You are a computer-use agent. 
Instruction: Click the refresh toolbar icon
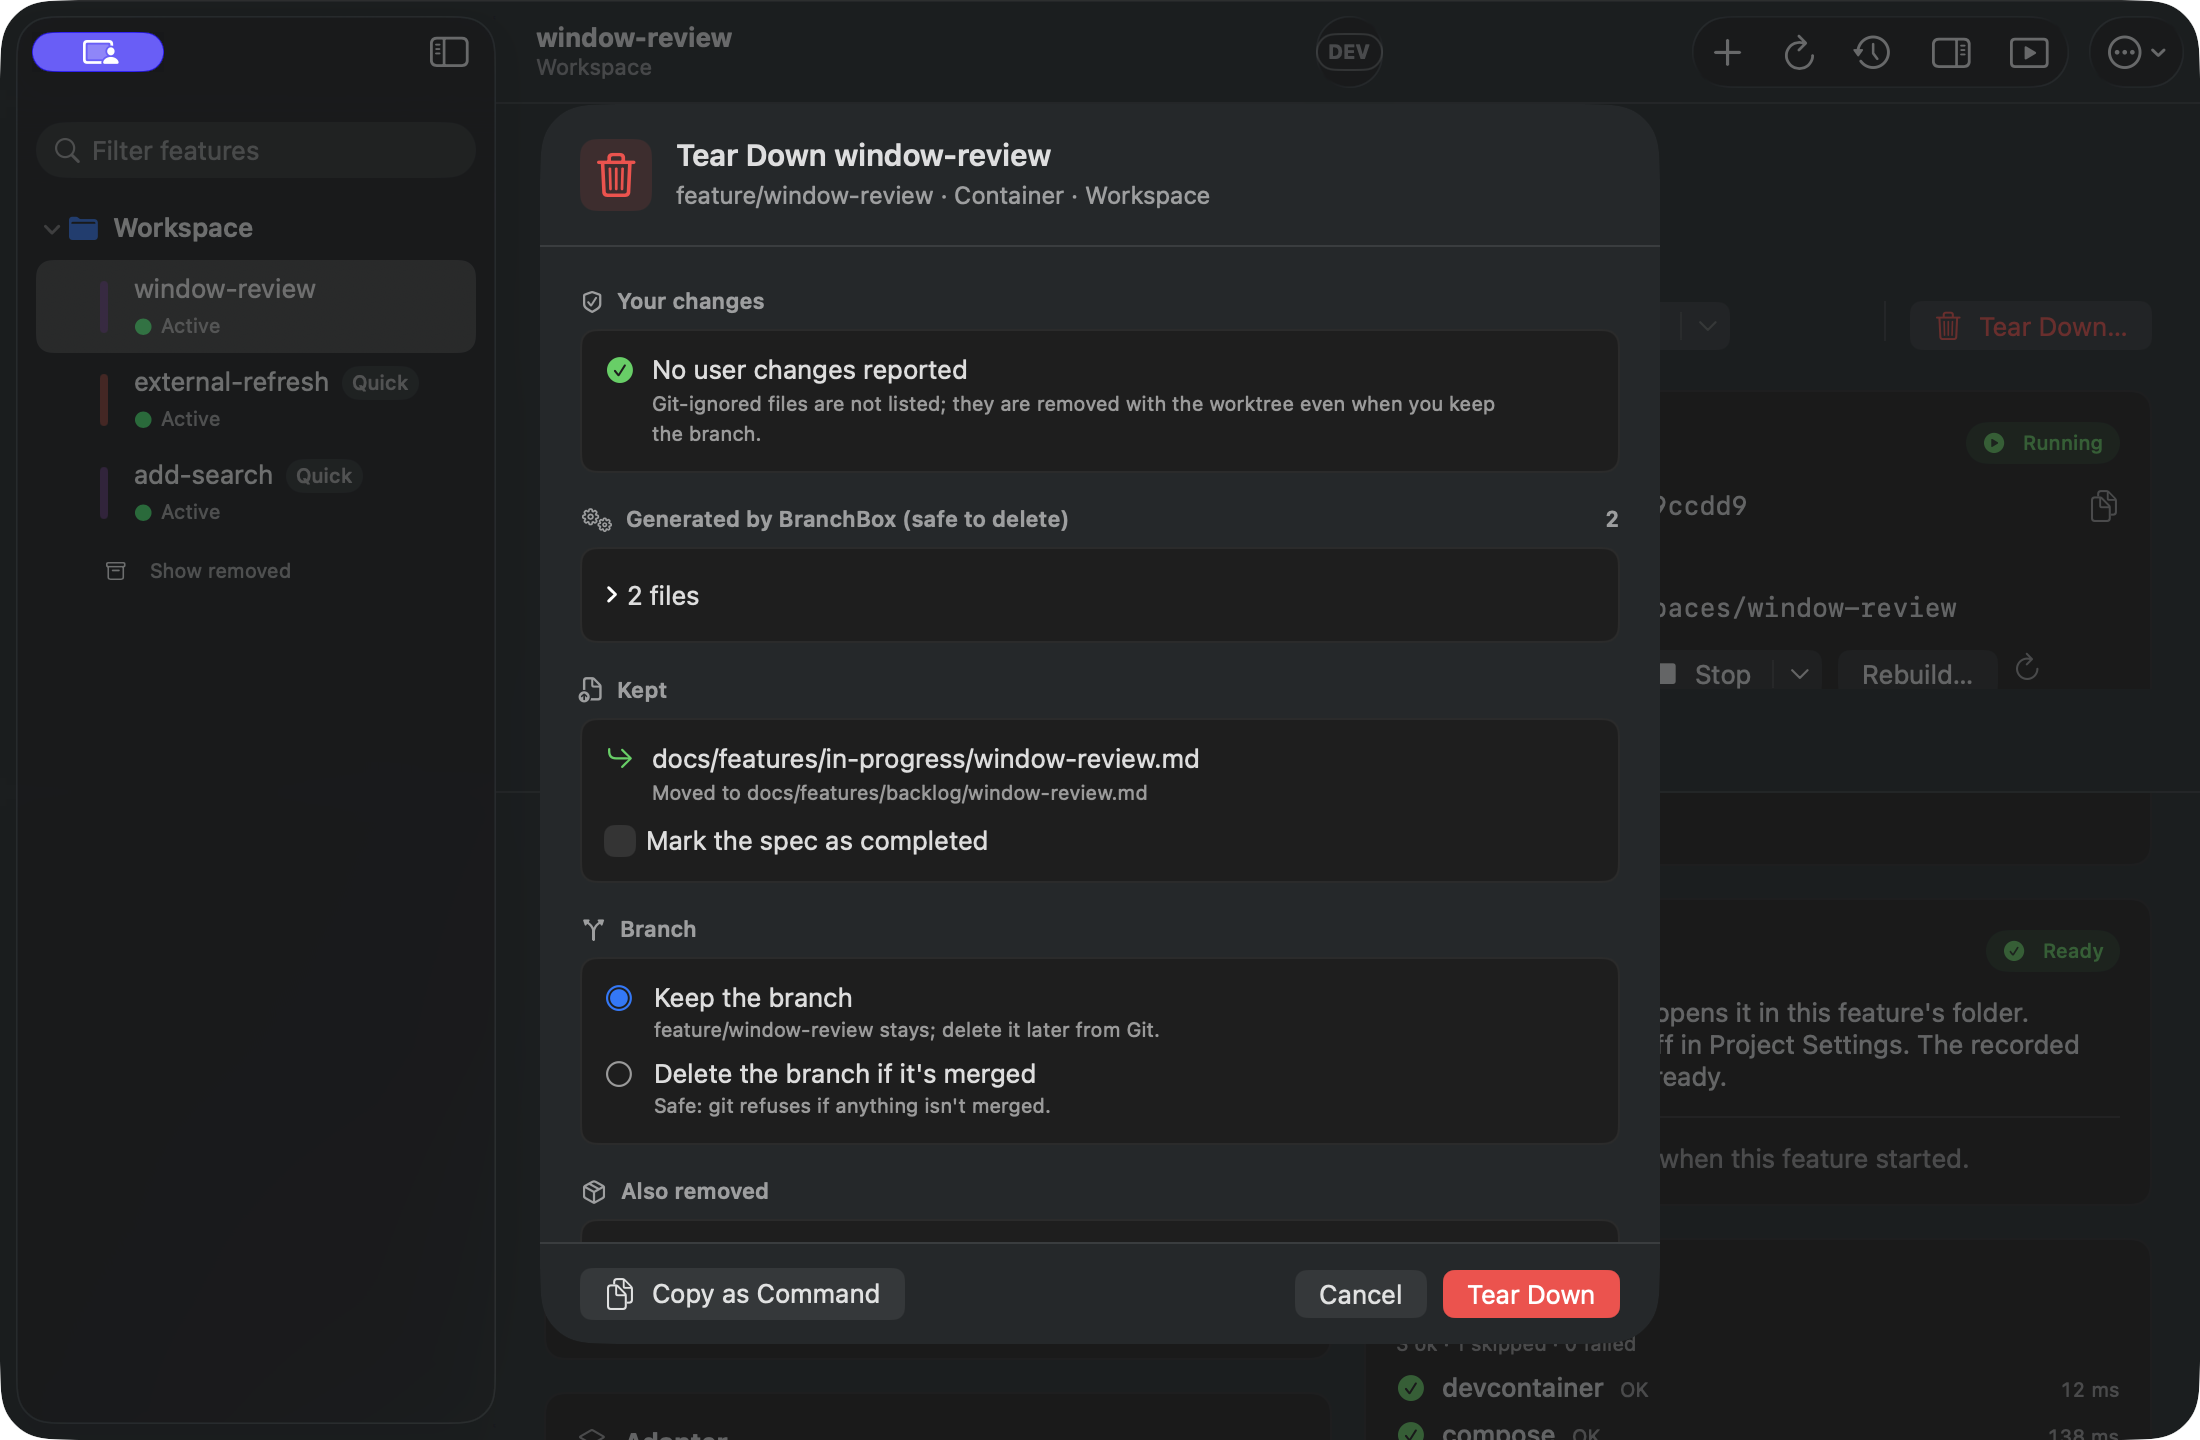1799,52
